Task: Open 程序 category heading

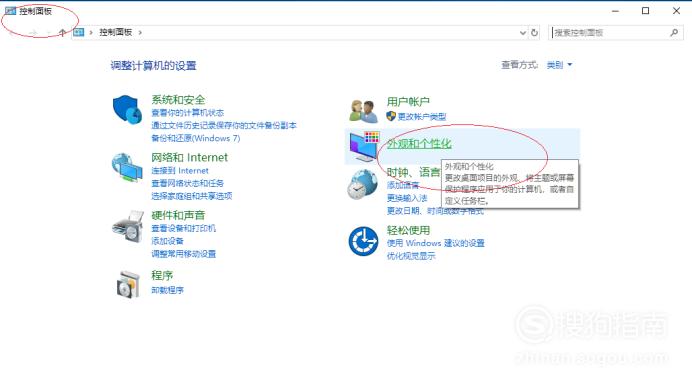Action: [162, 275]
